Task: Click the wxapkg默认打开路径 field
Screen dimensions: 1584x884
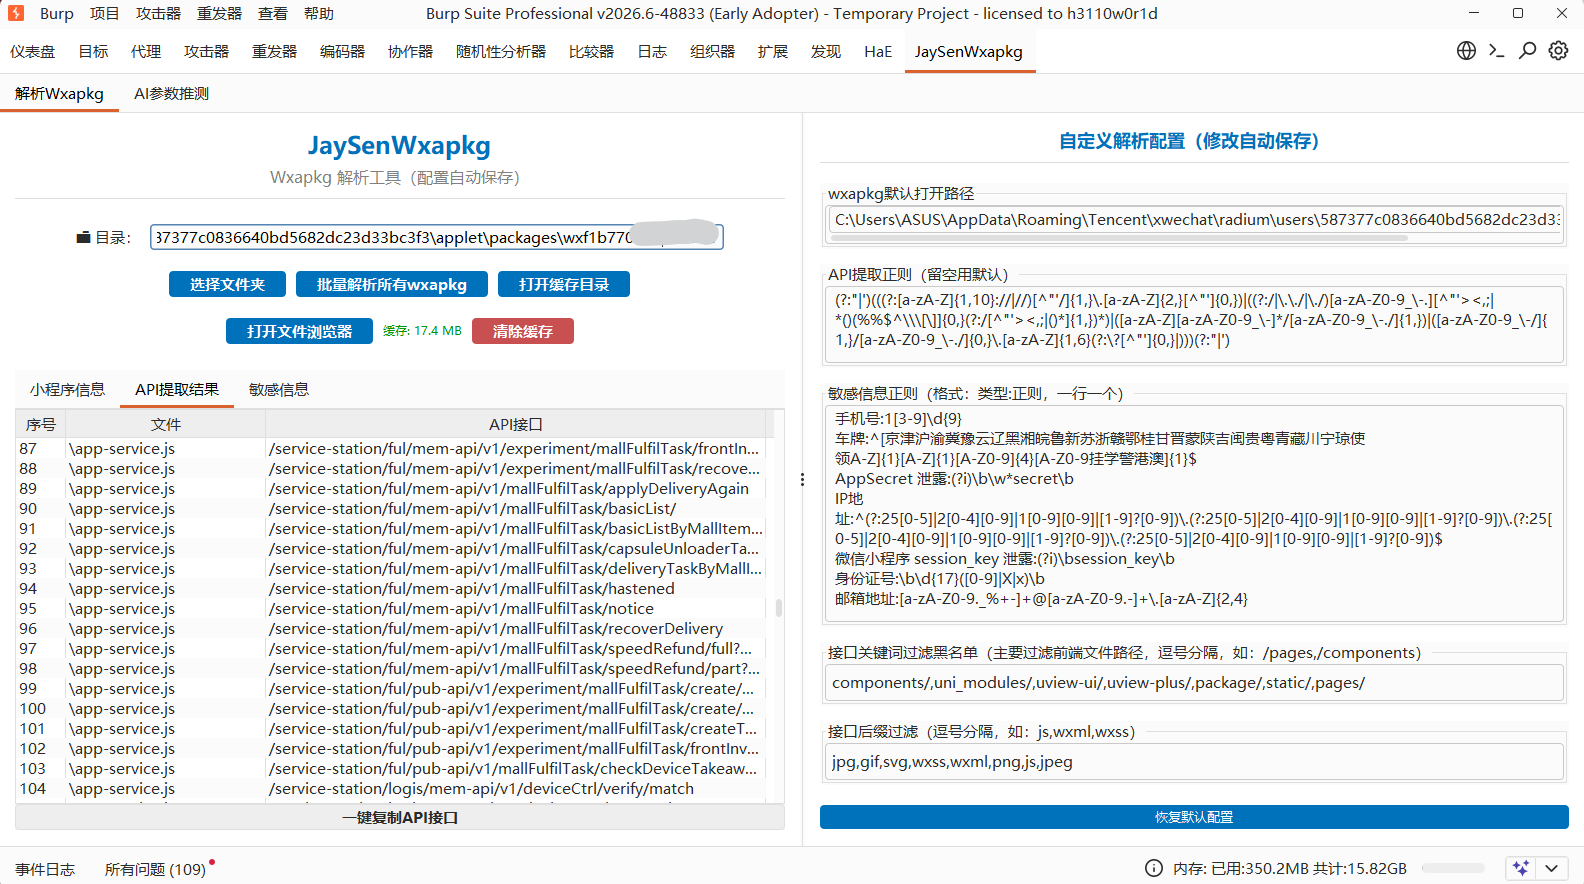Action: [1194, 220]
